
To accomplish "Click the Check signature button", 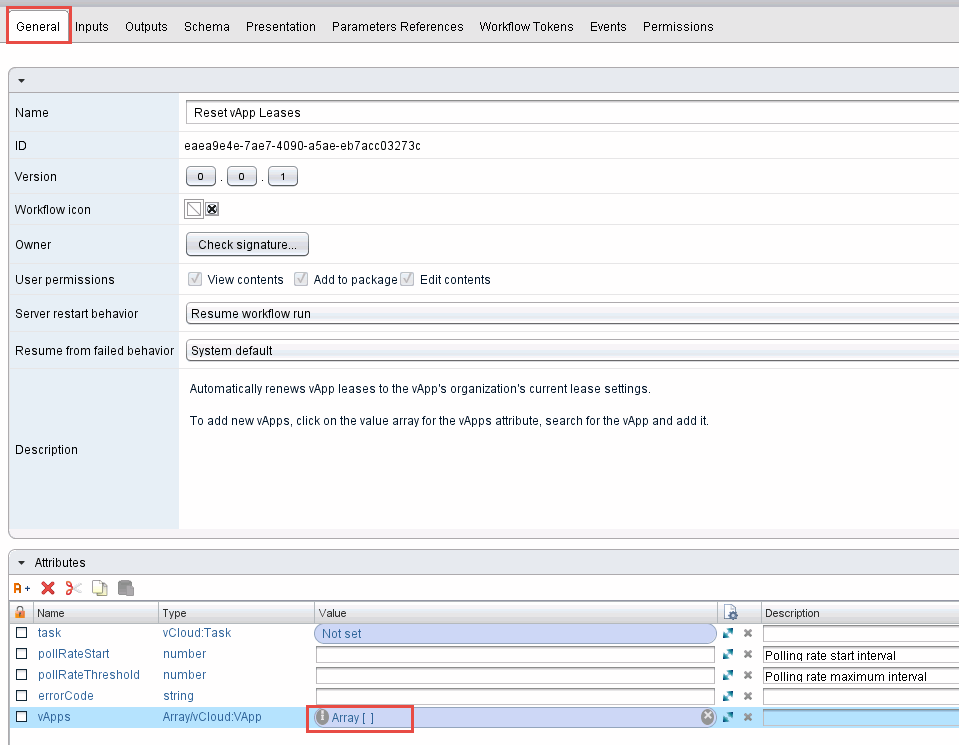I will point(247,245).
